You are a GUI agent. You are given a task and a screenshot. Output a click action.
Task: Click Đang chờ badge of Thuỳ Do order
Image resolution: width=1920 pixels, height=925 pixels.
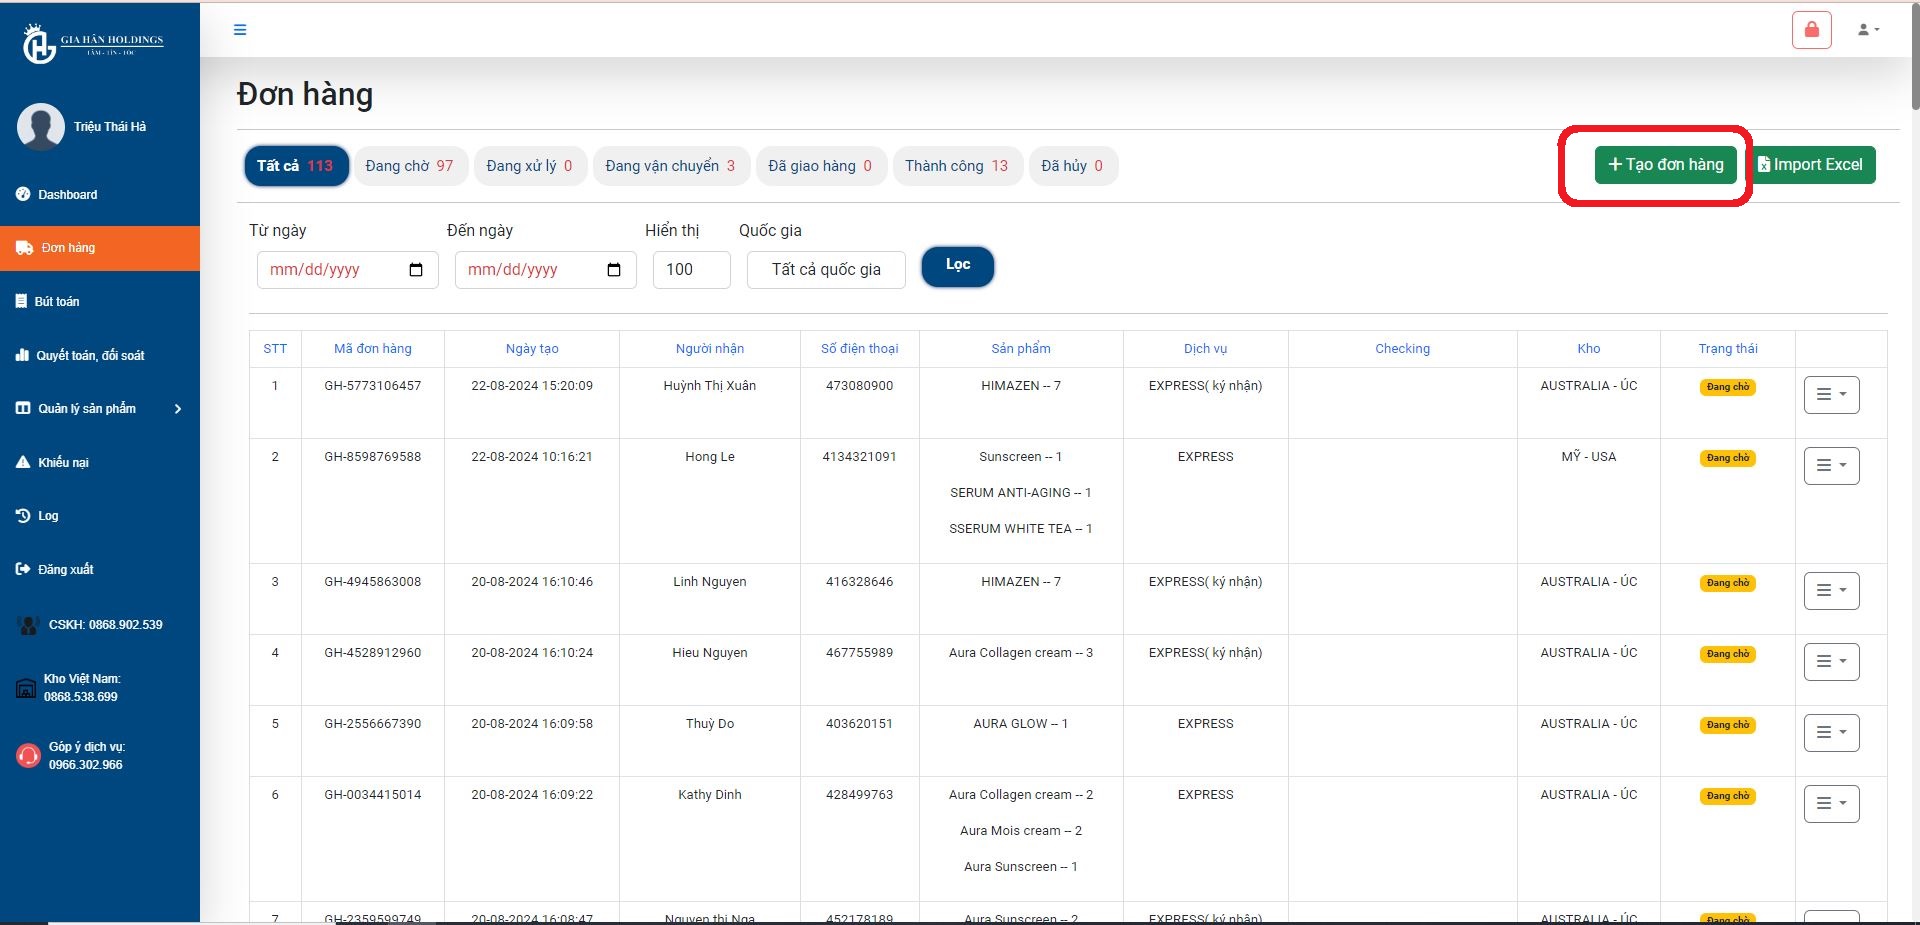tap(1727, 725)
